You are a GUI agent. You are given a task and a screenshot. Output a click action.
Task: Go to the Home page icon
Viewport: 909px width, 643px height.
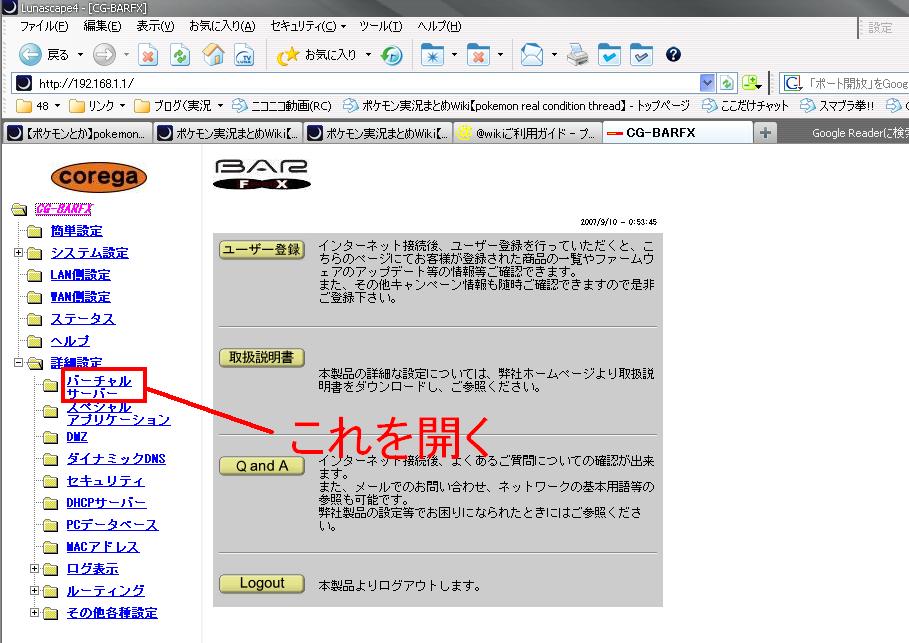[213, 55]
